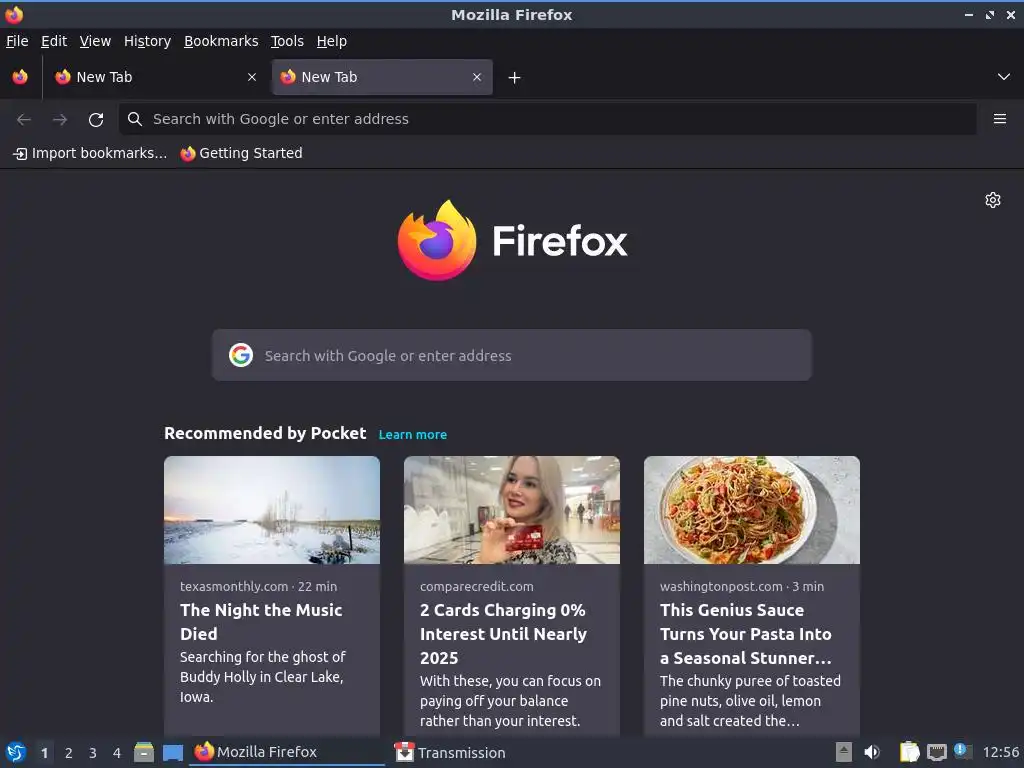The image size is (1024, 768).
Task: Close the active second New Tab
Action: (x=477, y=77)
